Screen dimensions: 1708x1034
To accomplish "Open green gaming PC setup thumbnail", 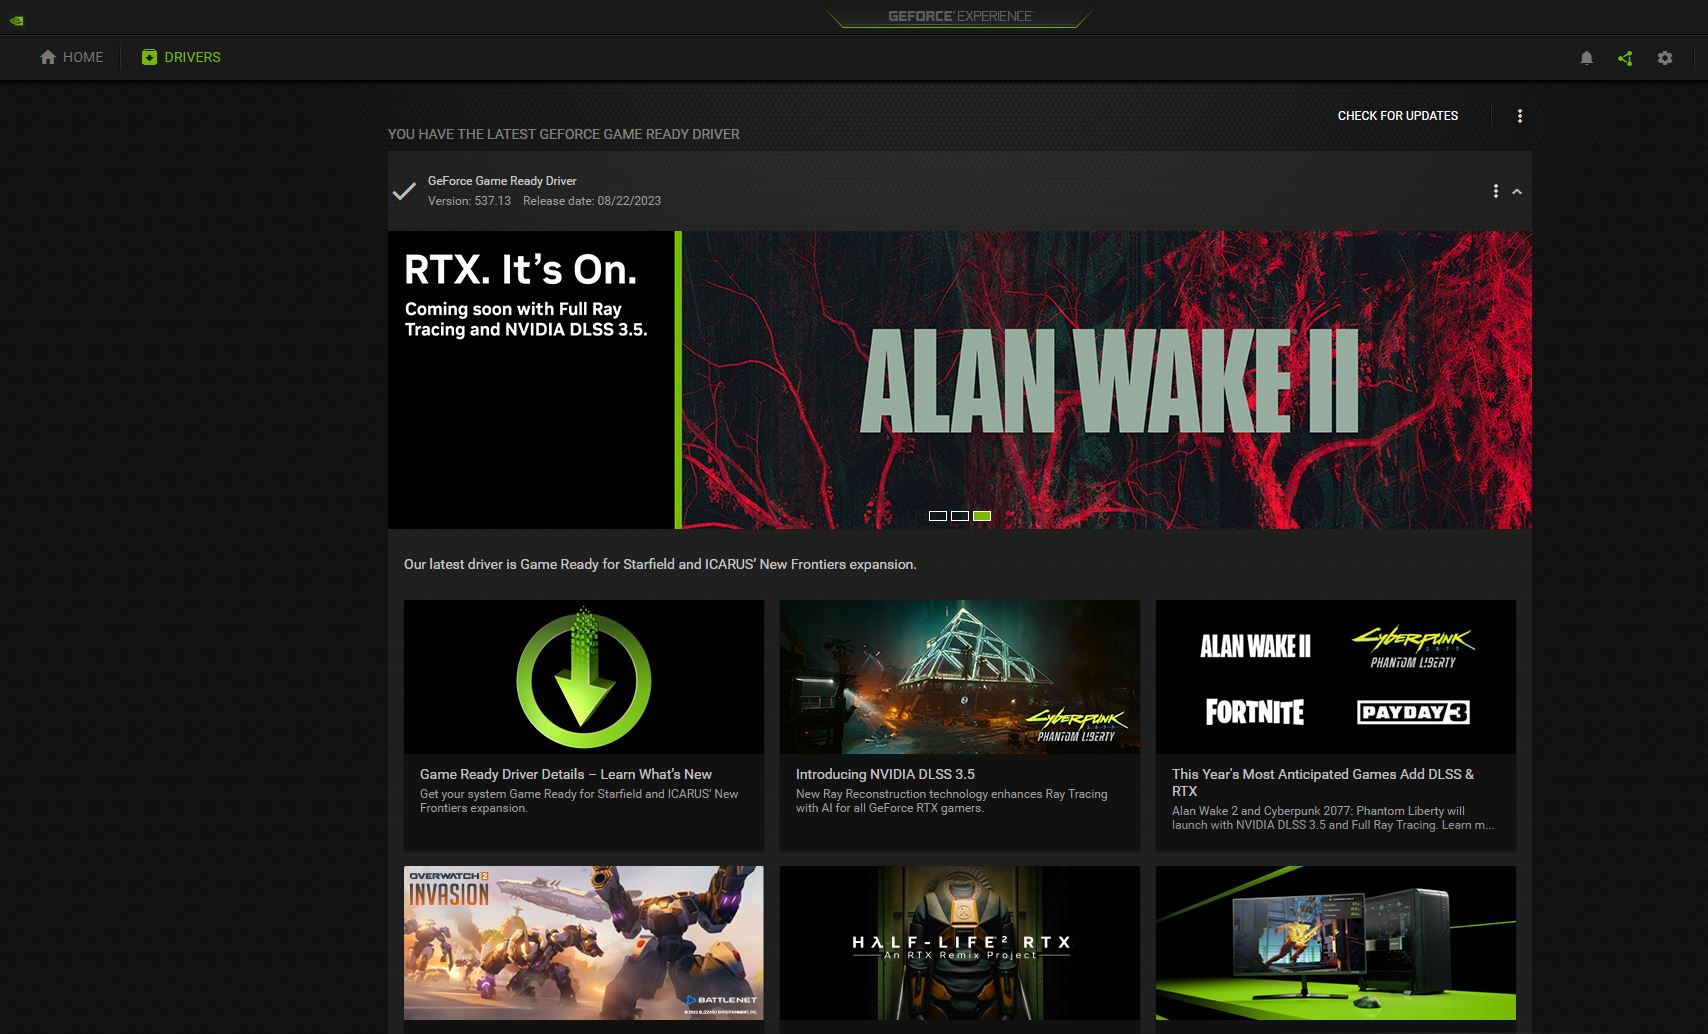I will pyautogui.click(x=1336, y=943).
